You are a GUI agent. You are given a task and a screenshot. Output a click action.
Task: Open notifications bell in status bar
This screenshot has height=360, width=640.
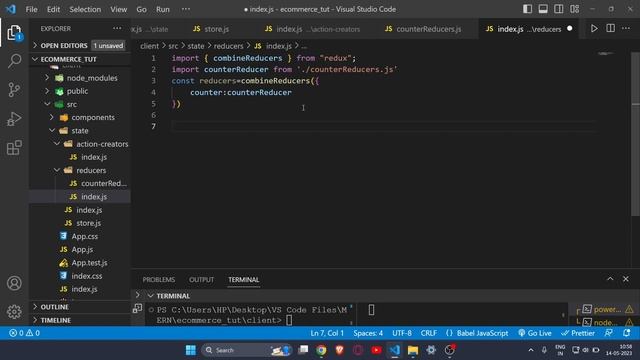(x=627, y=333)
